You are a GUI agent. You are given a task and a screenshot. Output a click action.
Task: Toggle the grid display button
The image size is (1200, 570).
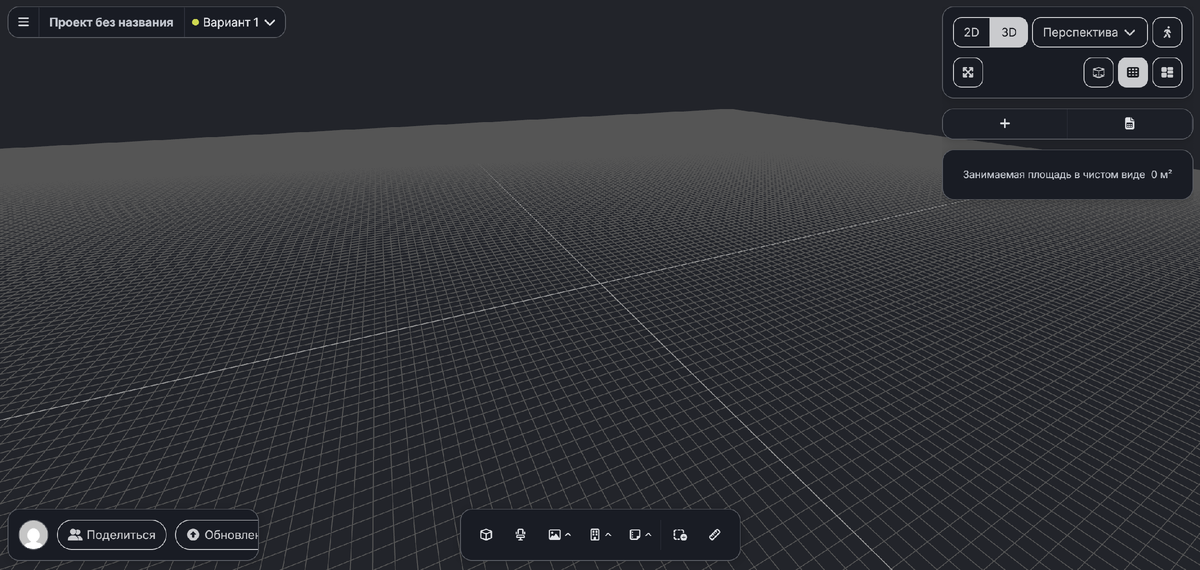coord(1133,72)
